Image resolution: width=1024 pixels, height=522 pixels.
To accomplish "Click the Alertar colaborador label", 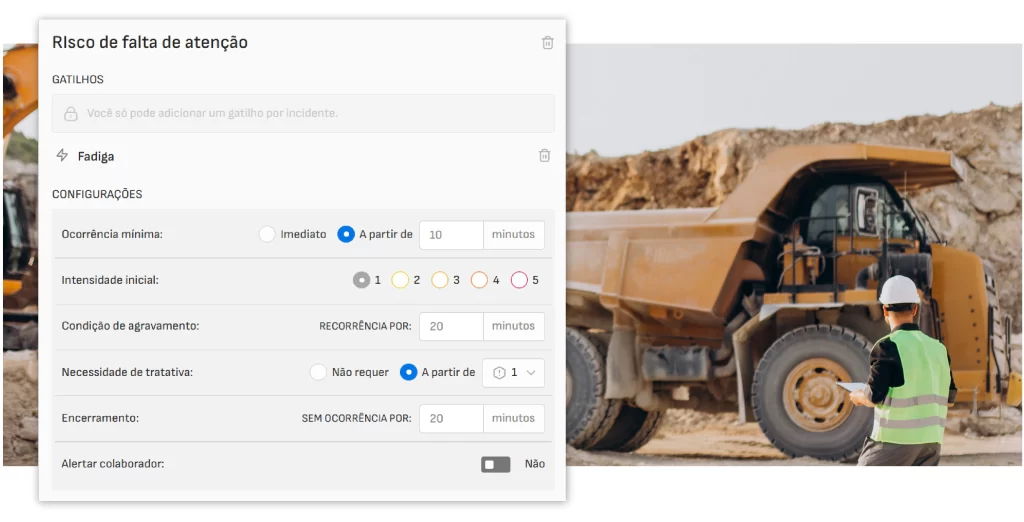I will [x=112, y=465].
